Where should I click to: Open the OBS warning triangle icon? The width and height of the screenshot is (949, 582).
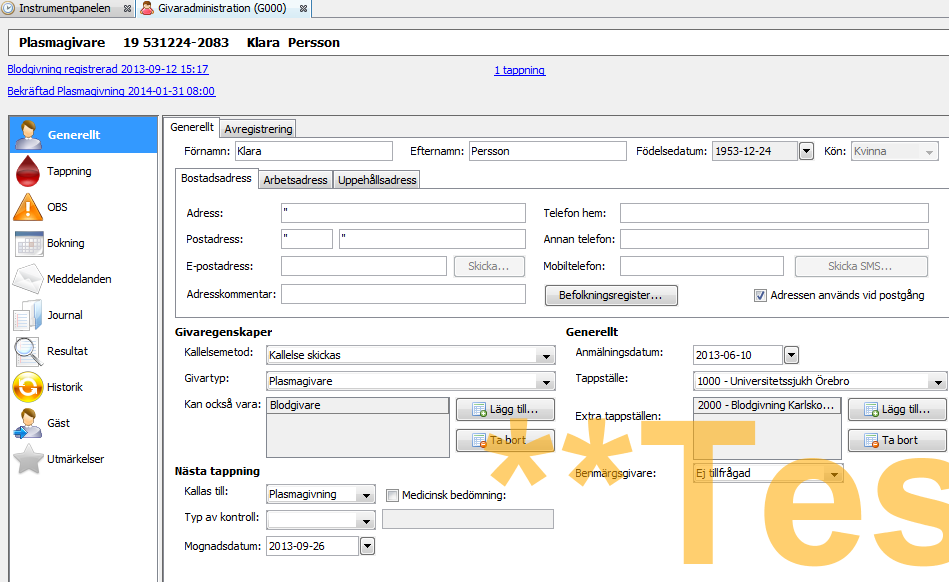click(28, 207)
